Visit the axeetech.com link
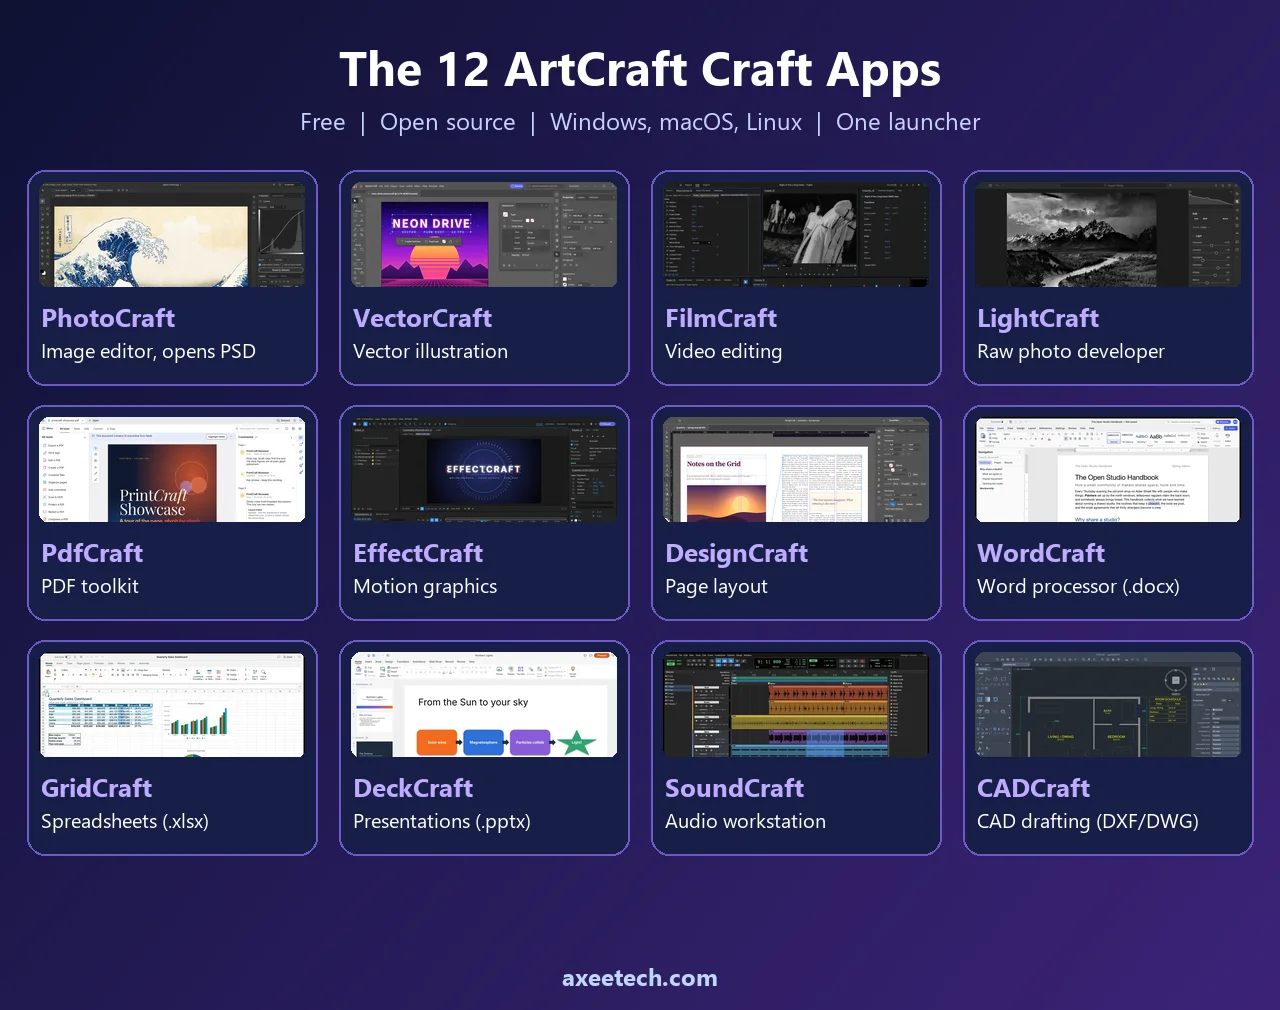Screen dimensions: 1280x1010 [640, 978]
